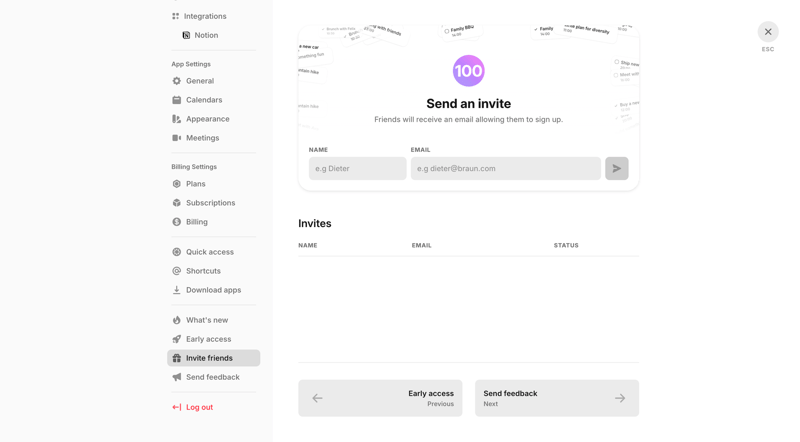
Task: View Shortcuts page
Action: (203, 271)
